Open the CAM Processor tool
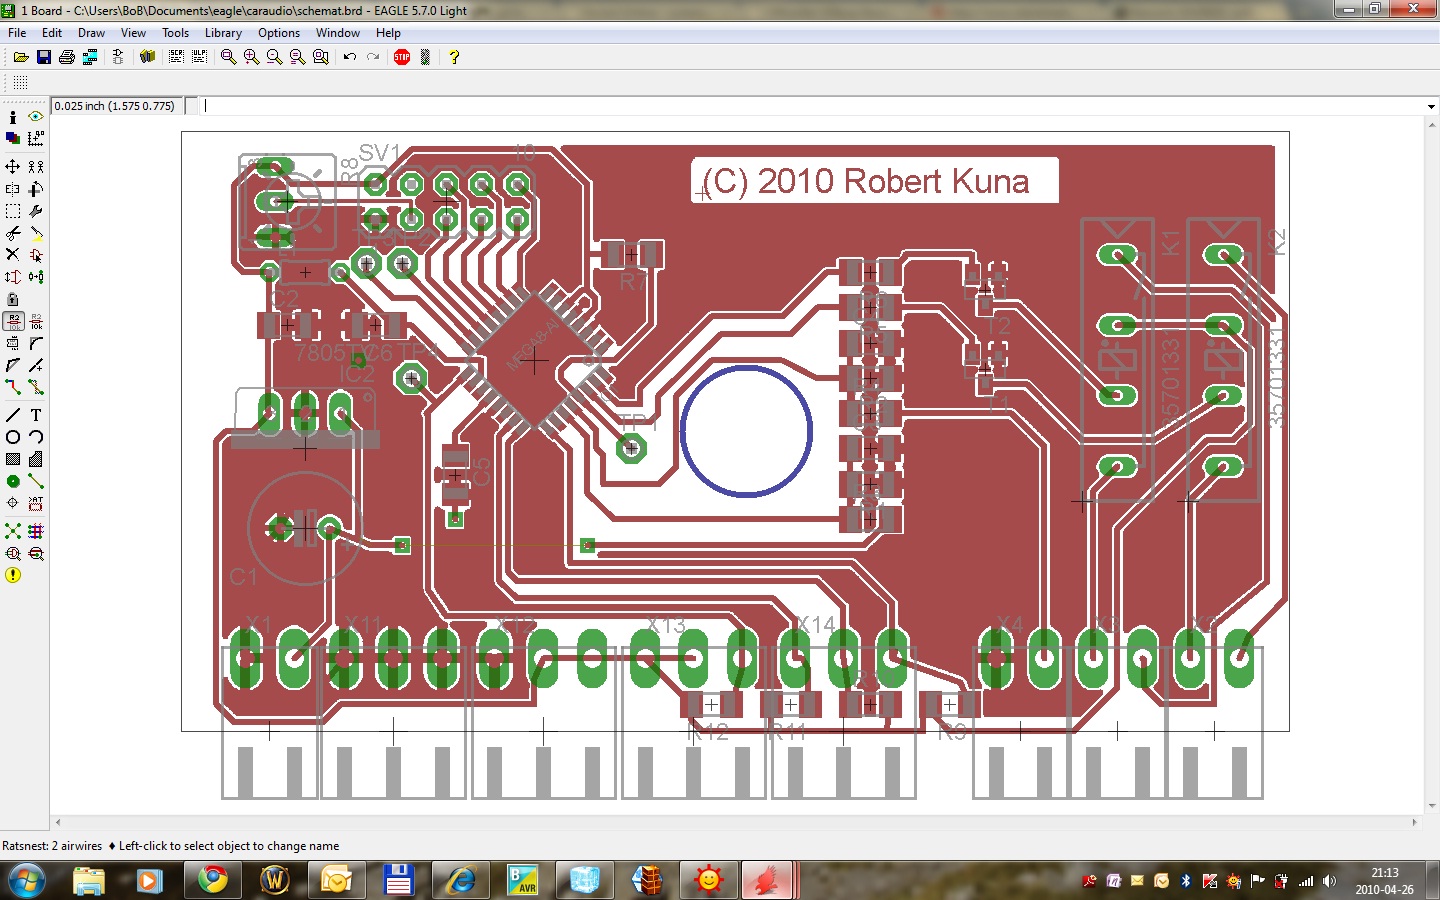Viewport: 1440px width, 900px height. pyautogui.click(x=90, y=57)
